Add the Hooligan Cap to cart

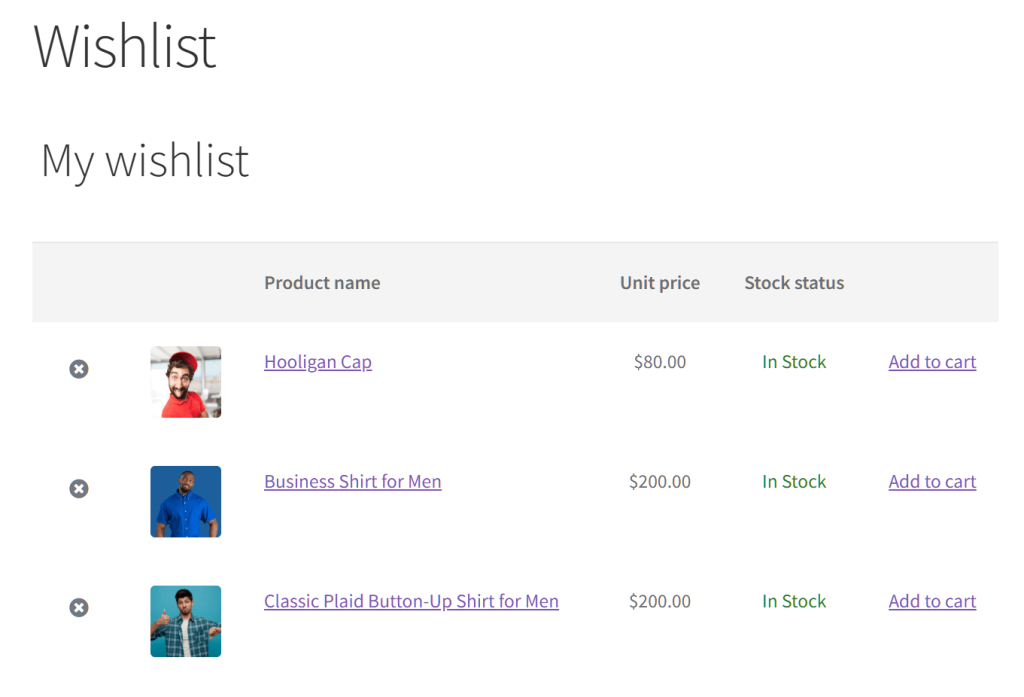932,361
